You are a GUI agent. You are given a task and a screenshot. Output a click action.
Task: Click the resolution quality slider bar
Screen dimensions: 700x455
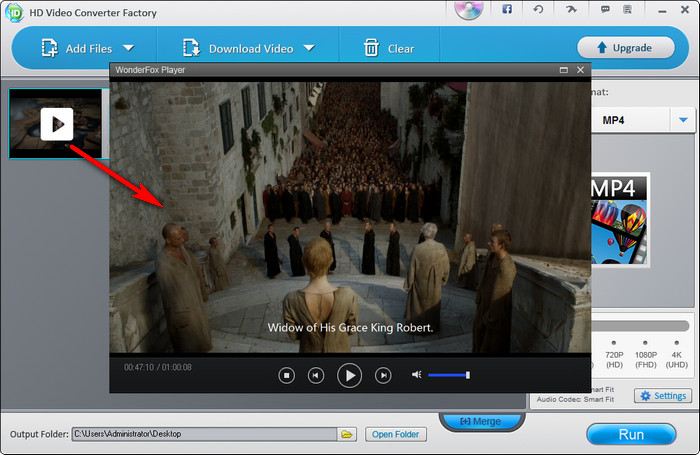[x=641, y=326]
